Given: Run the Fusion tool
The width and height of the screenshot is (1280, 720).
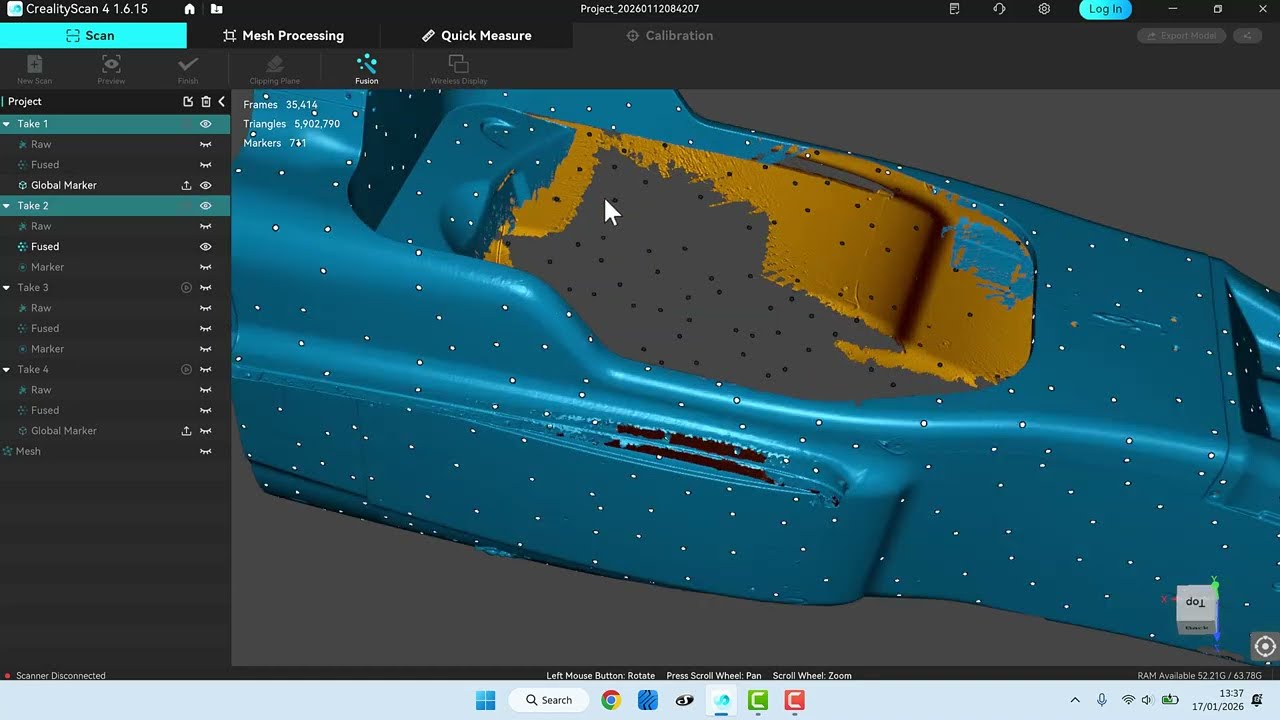Looking at the screenshot, I should pyautogui.click(x=367, y=69).
